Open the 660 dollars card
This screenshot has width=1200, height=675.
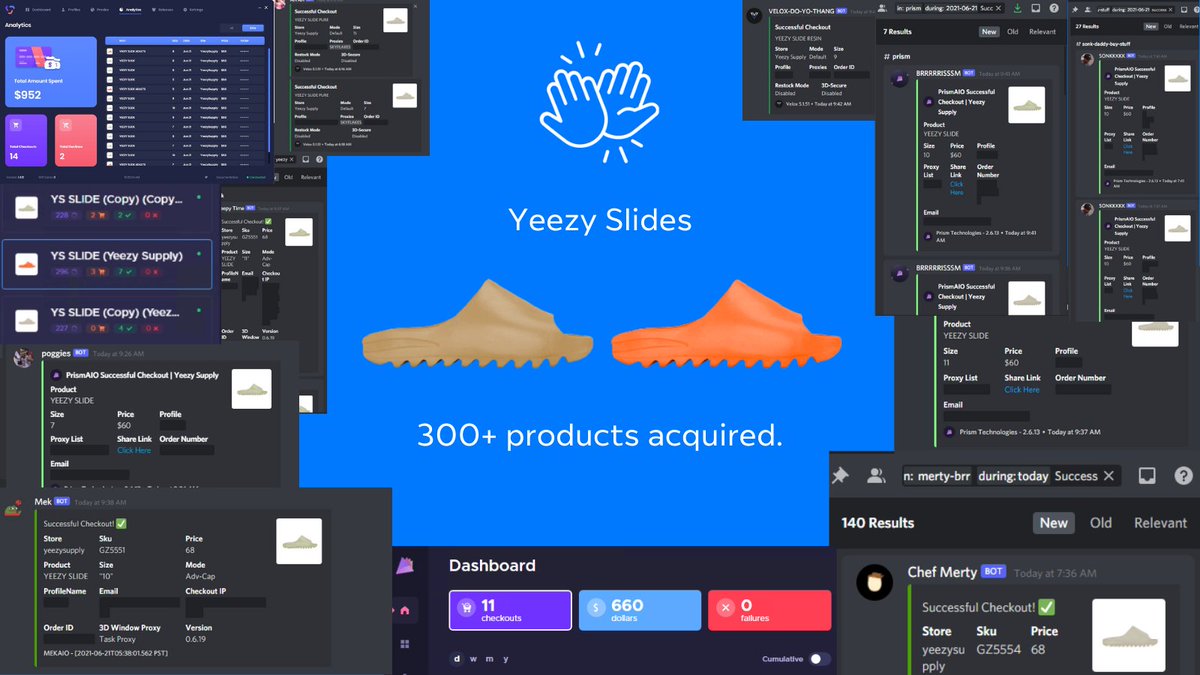(639, 611)
